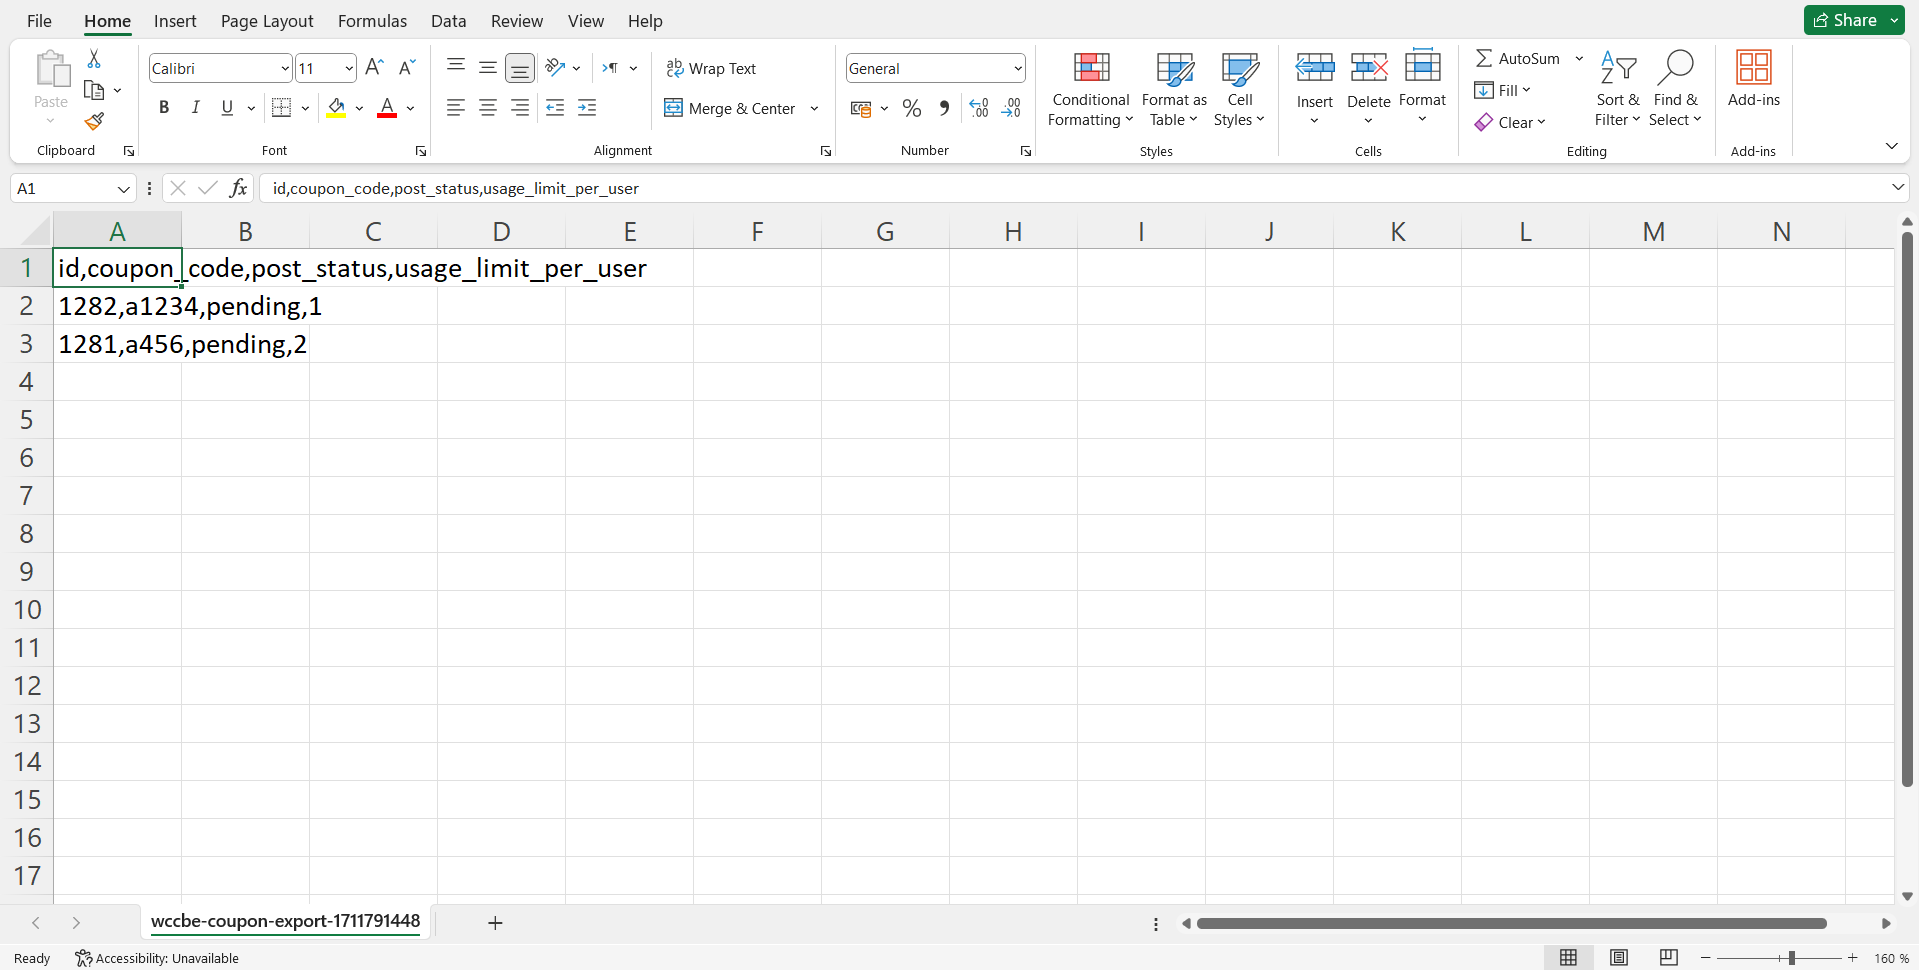The image size is (1919, 970).
Task: Open the Number Format dropdown
Action: click(x=1018, y=68)
